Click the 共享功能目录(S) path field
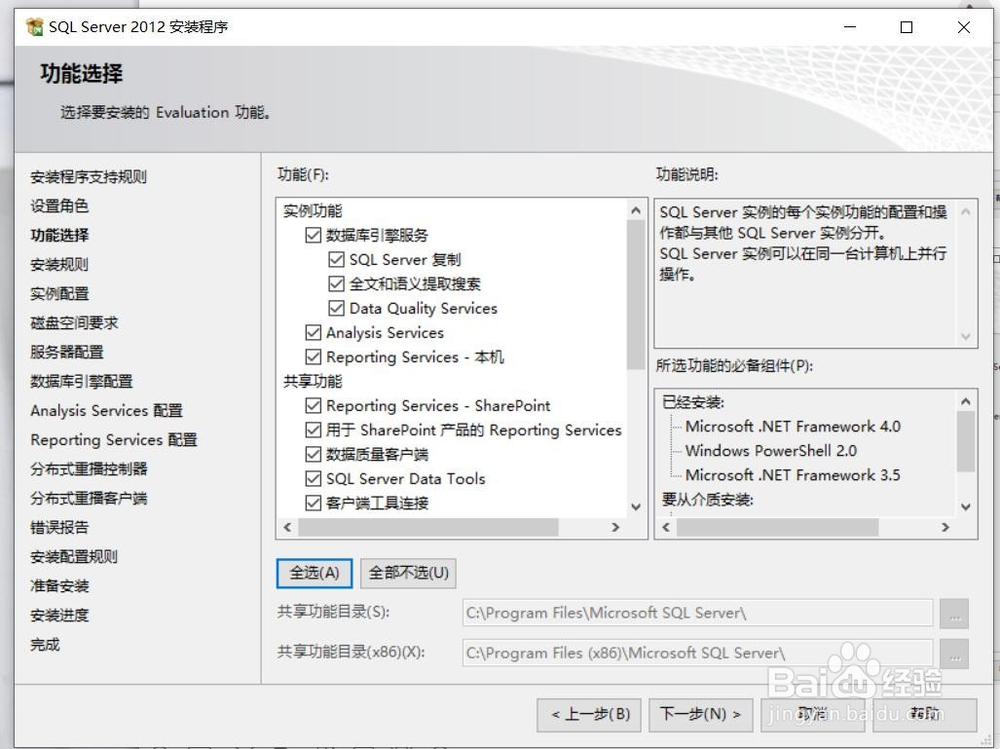The width and height of the screenshot is (1000, 749). click(698, 614)
